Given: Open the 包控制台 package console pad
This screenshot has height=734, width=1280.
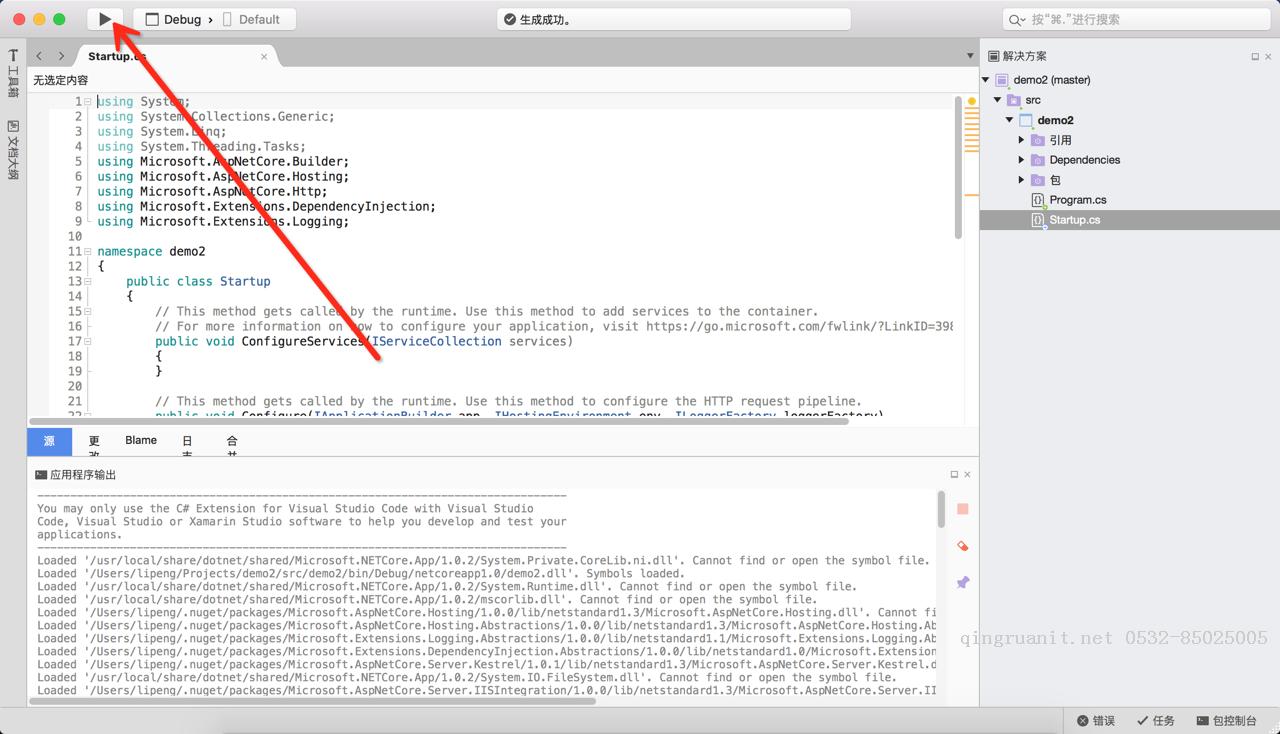Looking at the screenshot, I should point(1226,721).
